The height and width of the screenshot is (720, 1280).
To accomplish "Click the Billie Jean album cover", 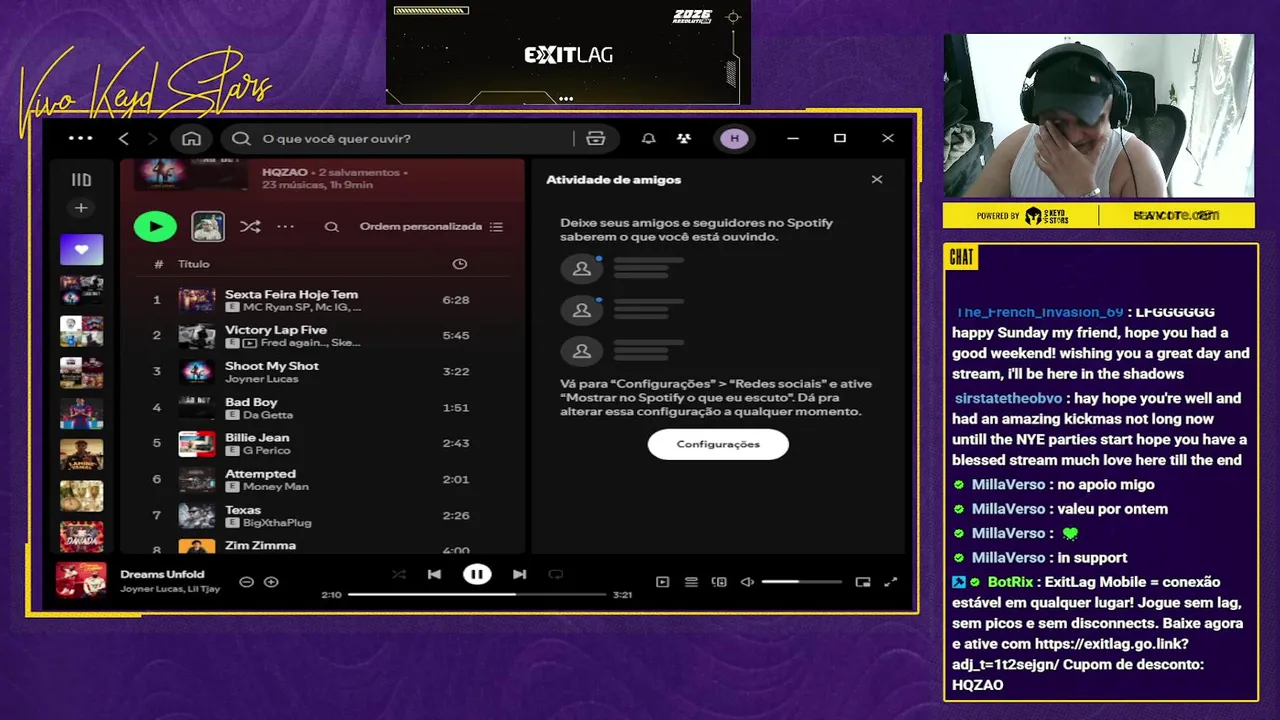I will [x=196, y=444].
